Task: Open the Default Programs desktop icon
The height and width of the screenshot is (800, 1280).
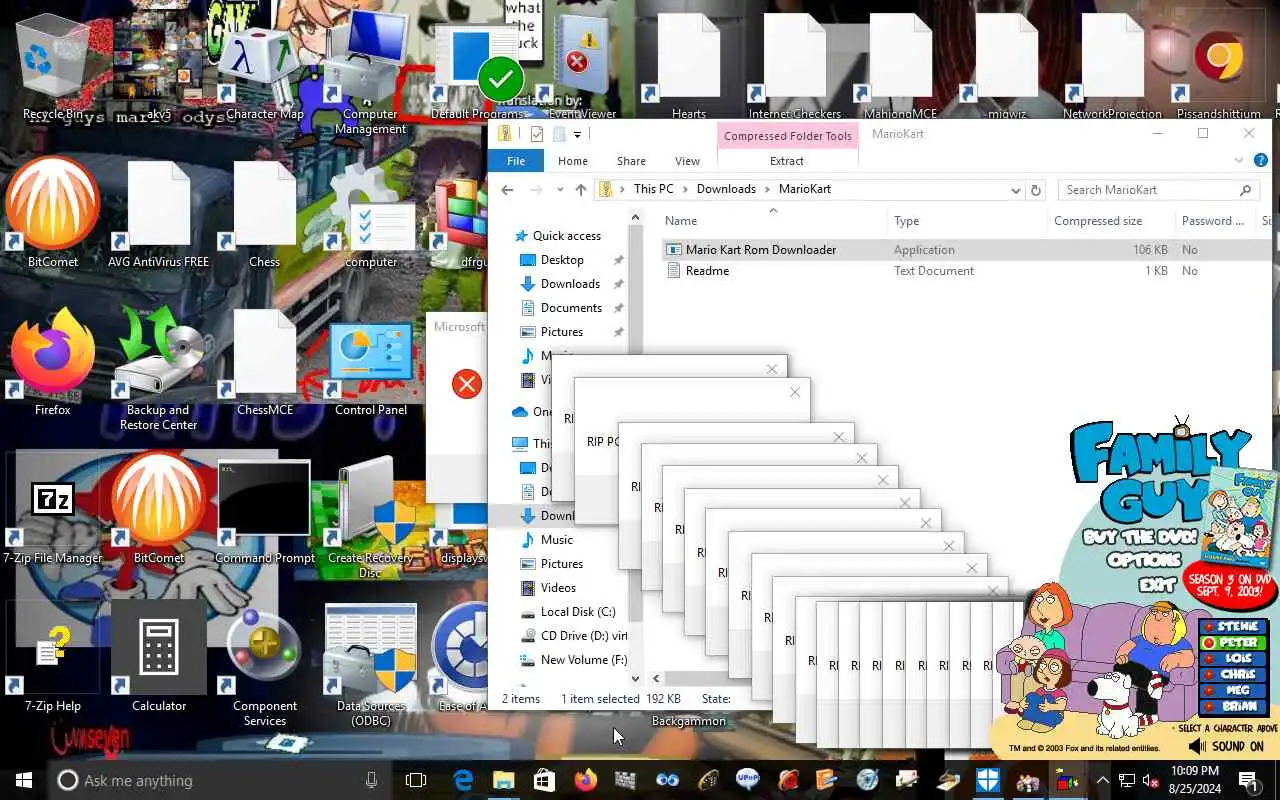Action: pyautogui.click(x=478, y=72)
